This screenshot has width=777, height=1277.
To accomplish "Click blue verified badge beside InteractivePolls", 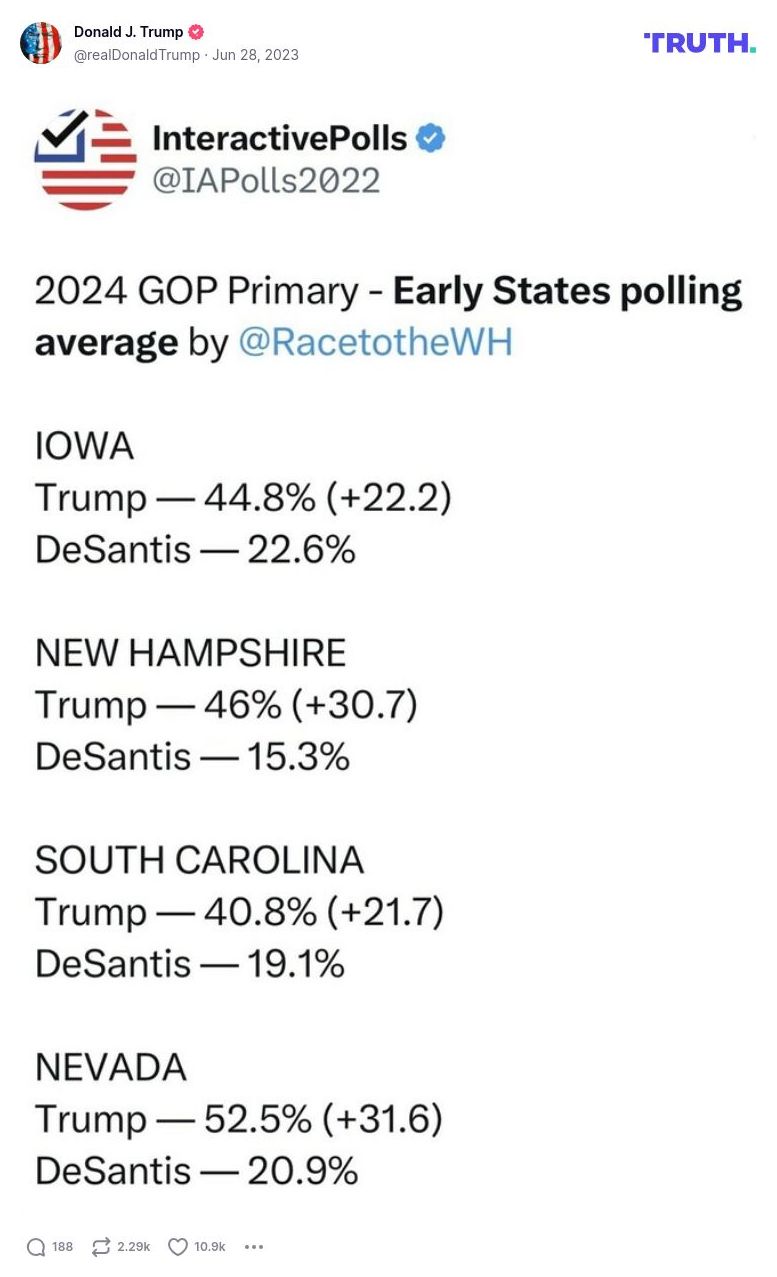I will pos(430,138).
